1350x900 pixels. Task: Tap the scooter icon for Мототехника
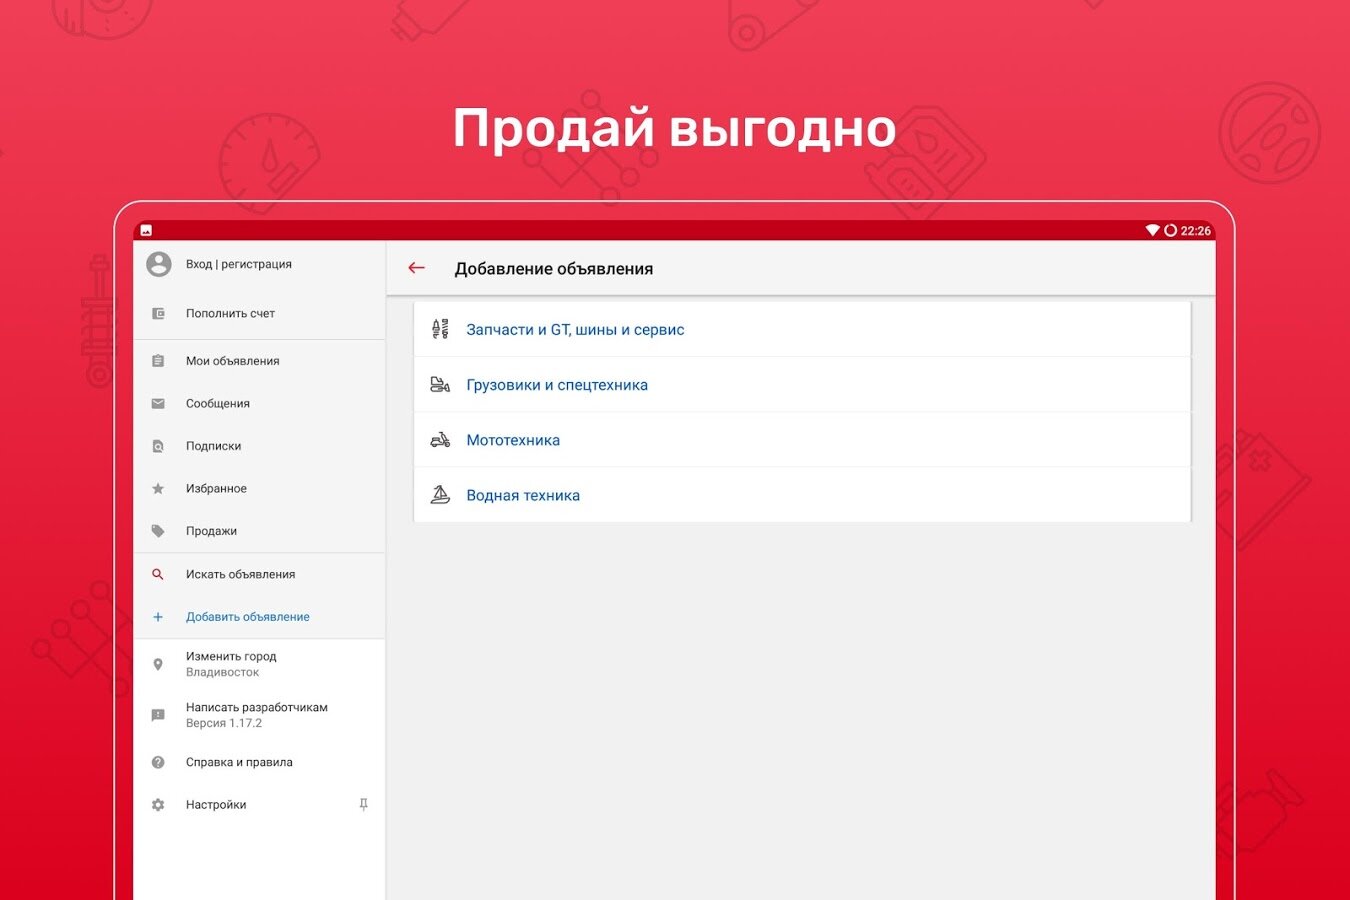[440, 440]
